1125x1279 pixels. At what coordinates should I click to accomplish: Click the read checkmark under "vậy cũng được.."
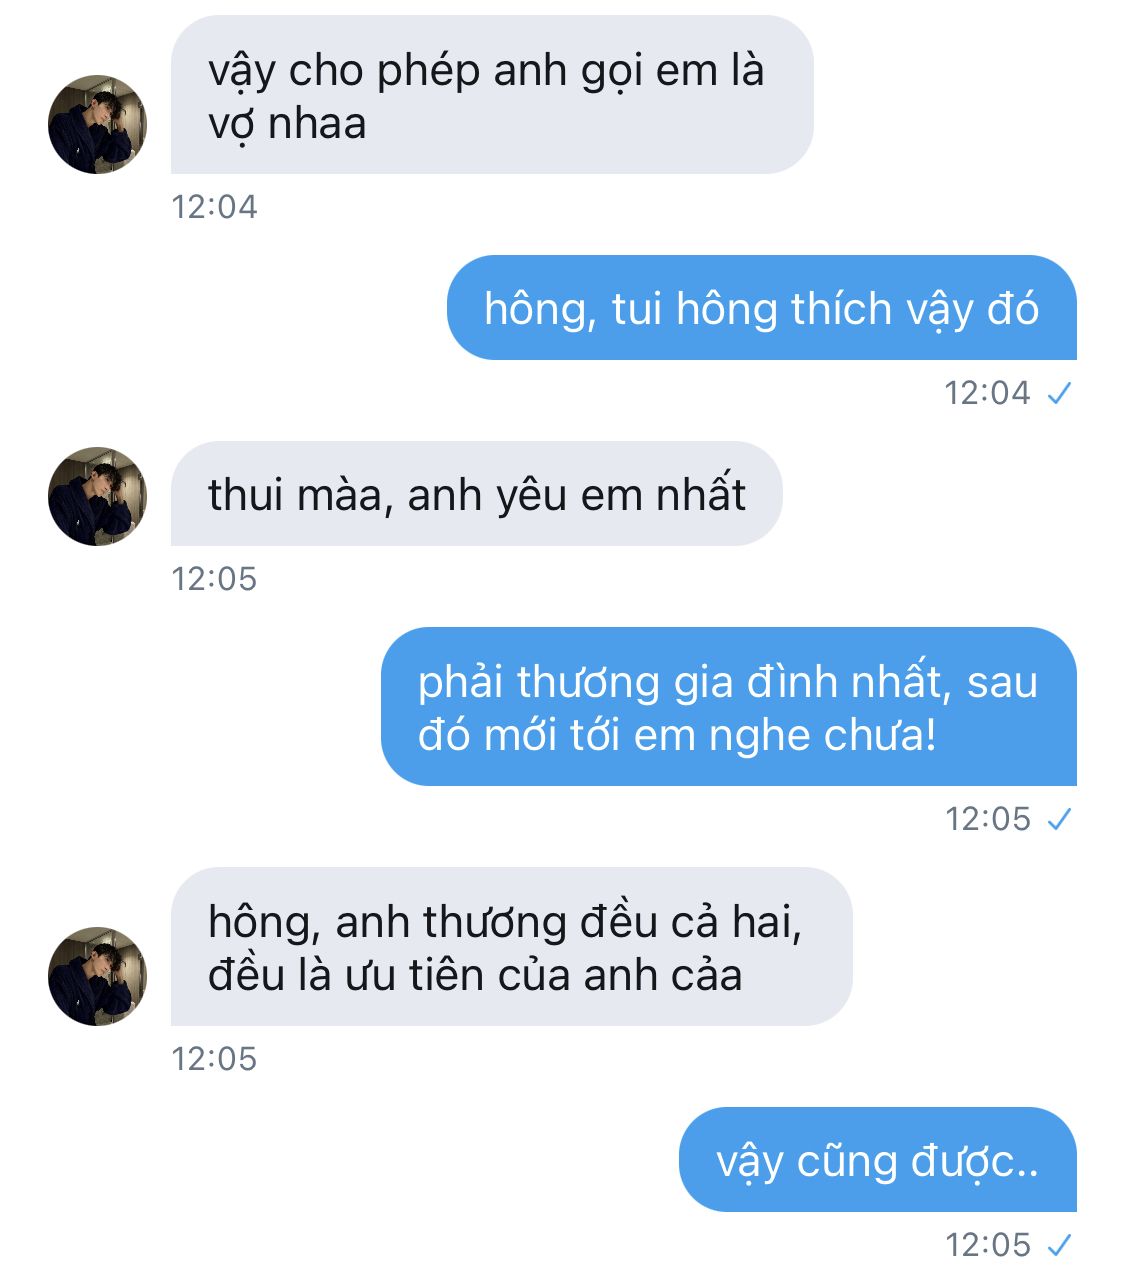click(1059, 1245)
